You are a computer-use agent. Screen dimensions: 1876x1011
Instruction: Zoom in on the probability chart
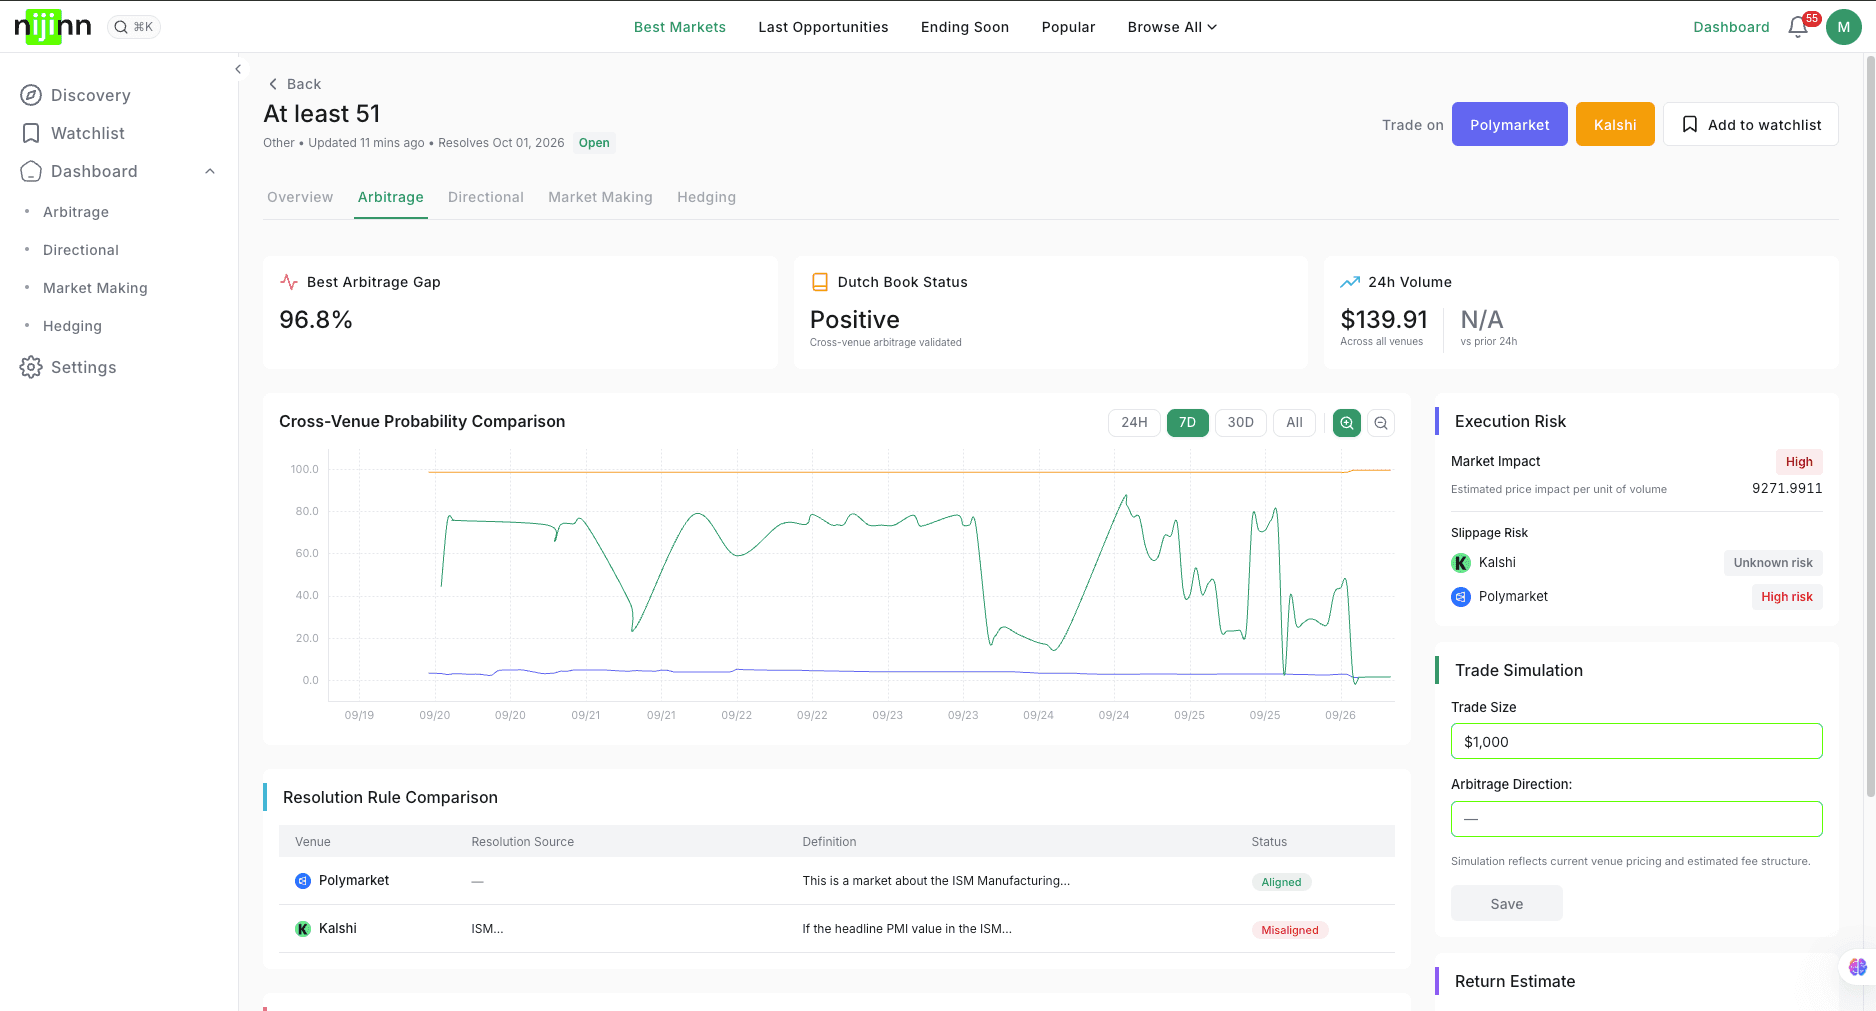pyautogui.click(x=1347, y=423)
